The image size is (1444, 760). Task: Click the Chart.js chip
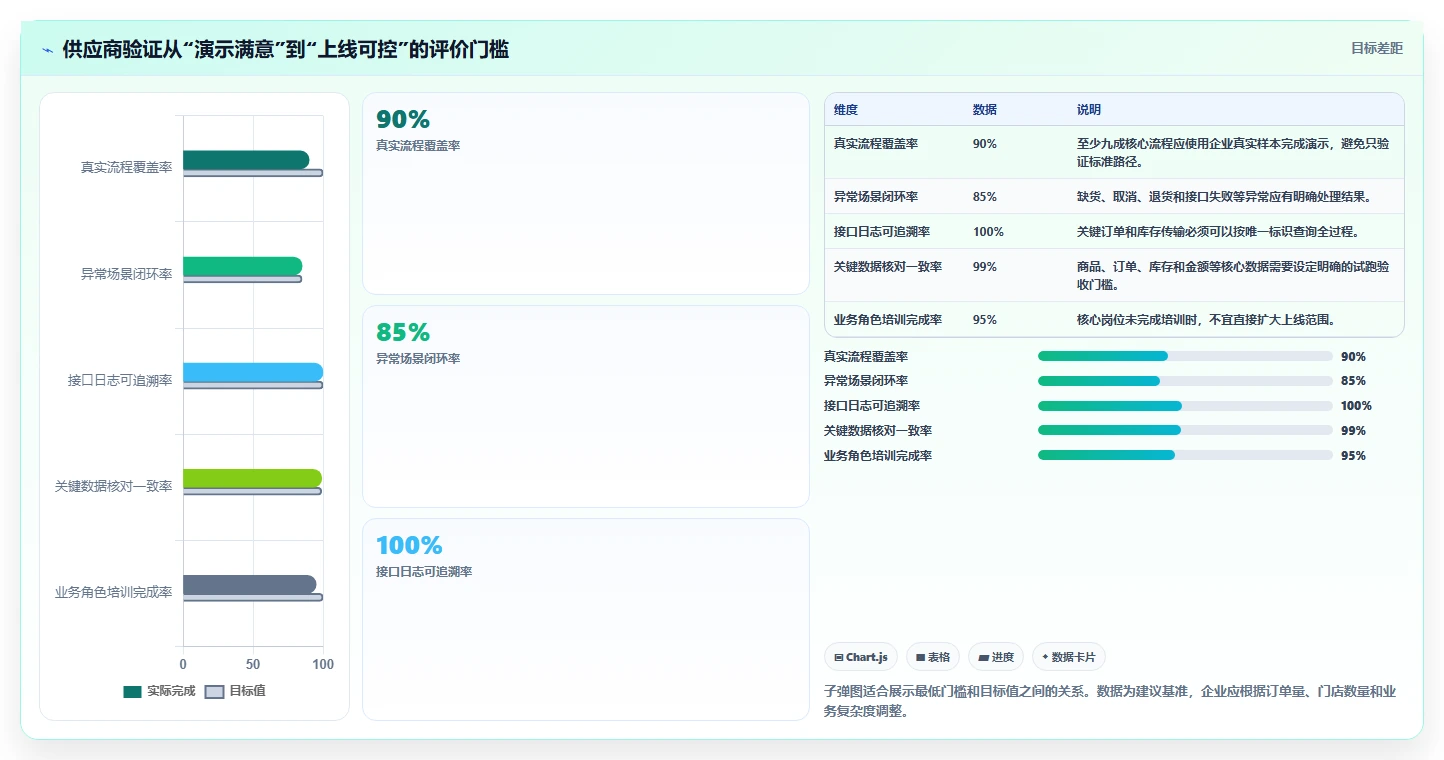tap(861, 657)
